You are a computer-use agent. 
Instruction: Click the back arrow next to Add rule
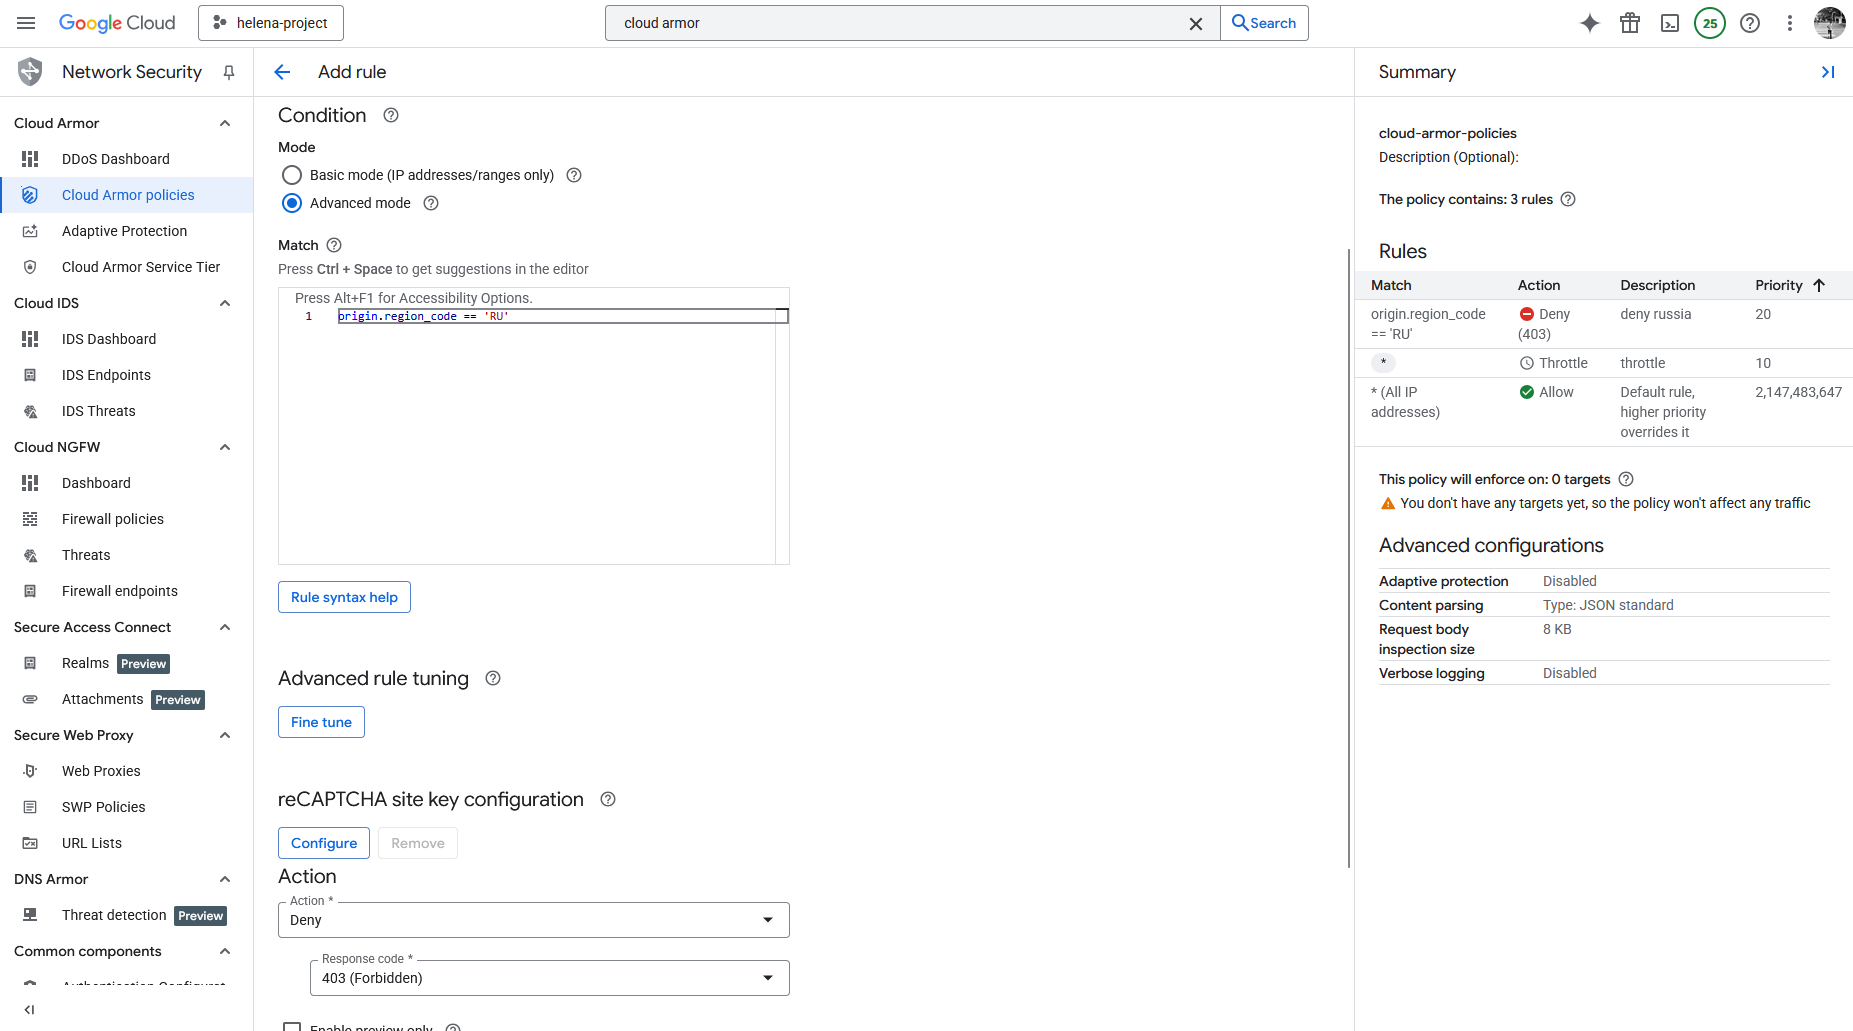[x=282, y=72]
